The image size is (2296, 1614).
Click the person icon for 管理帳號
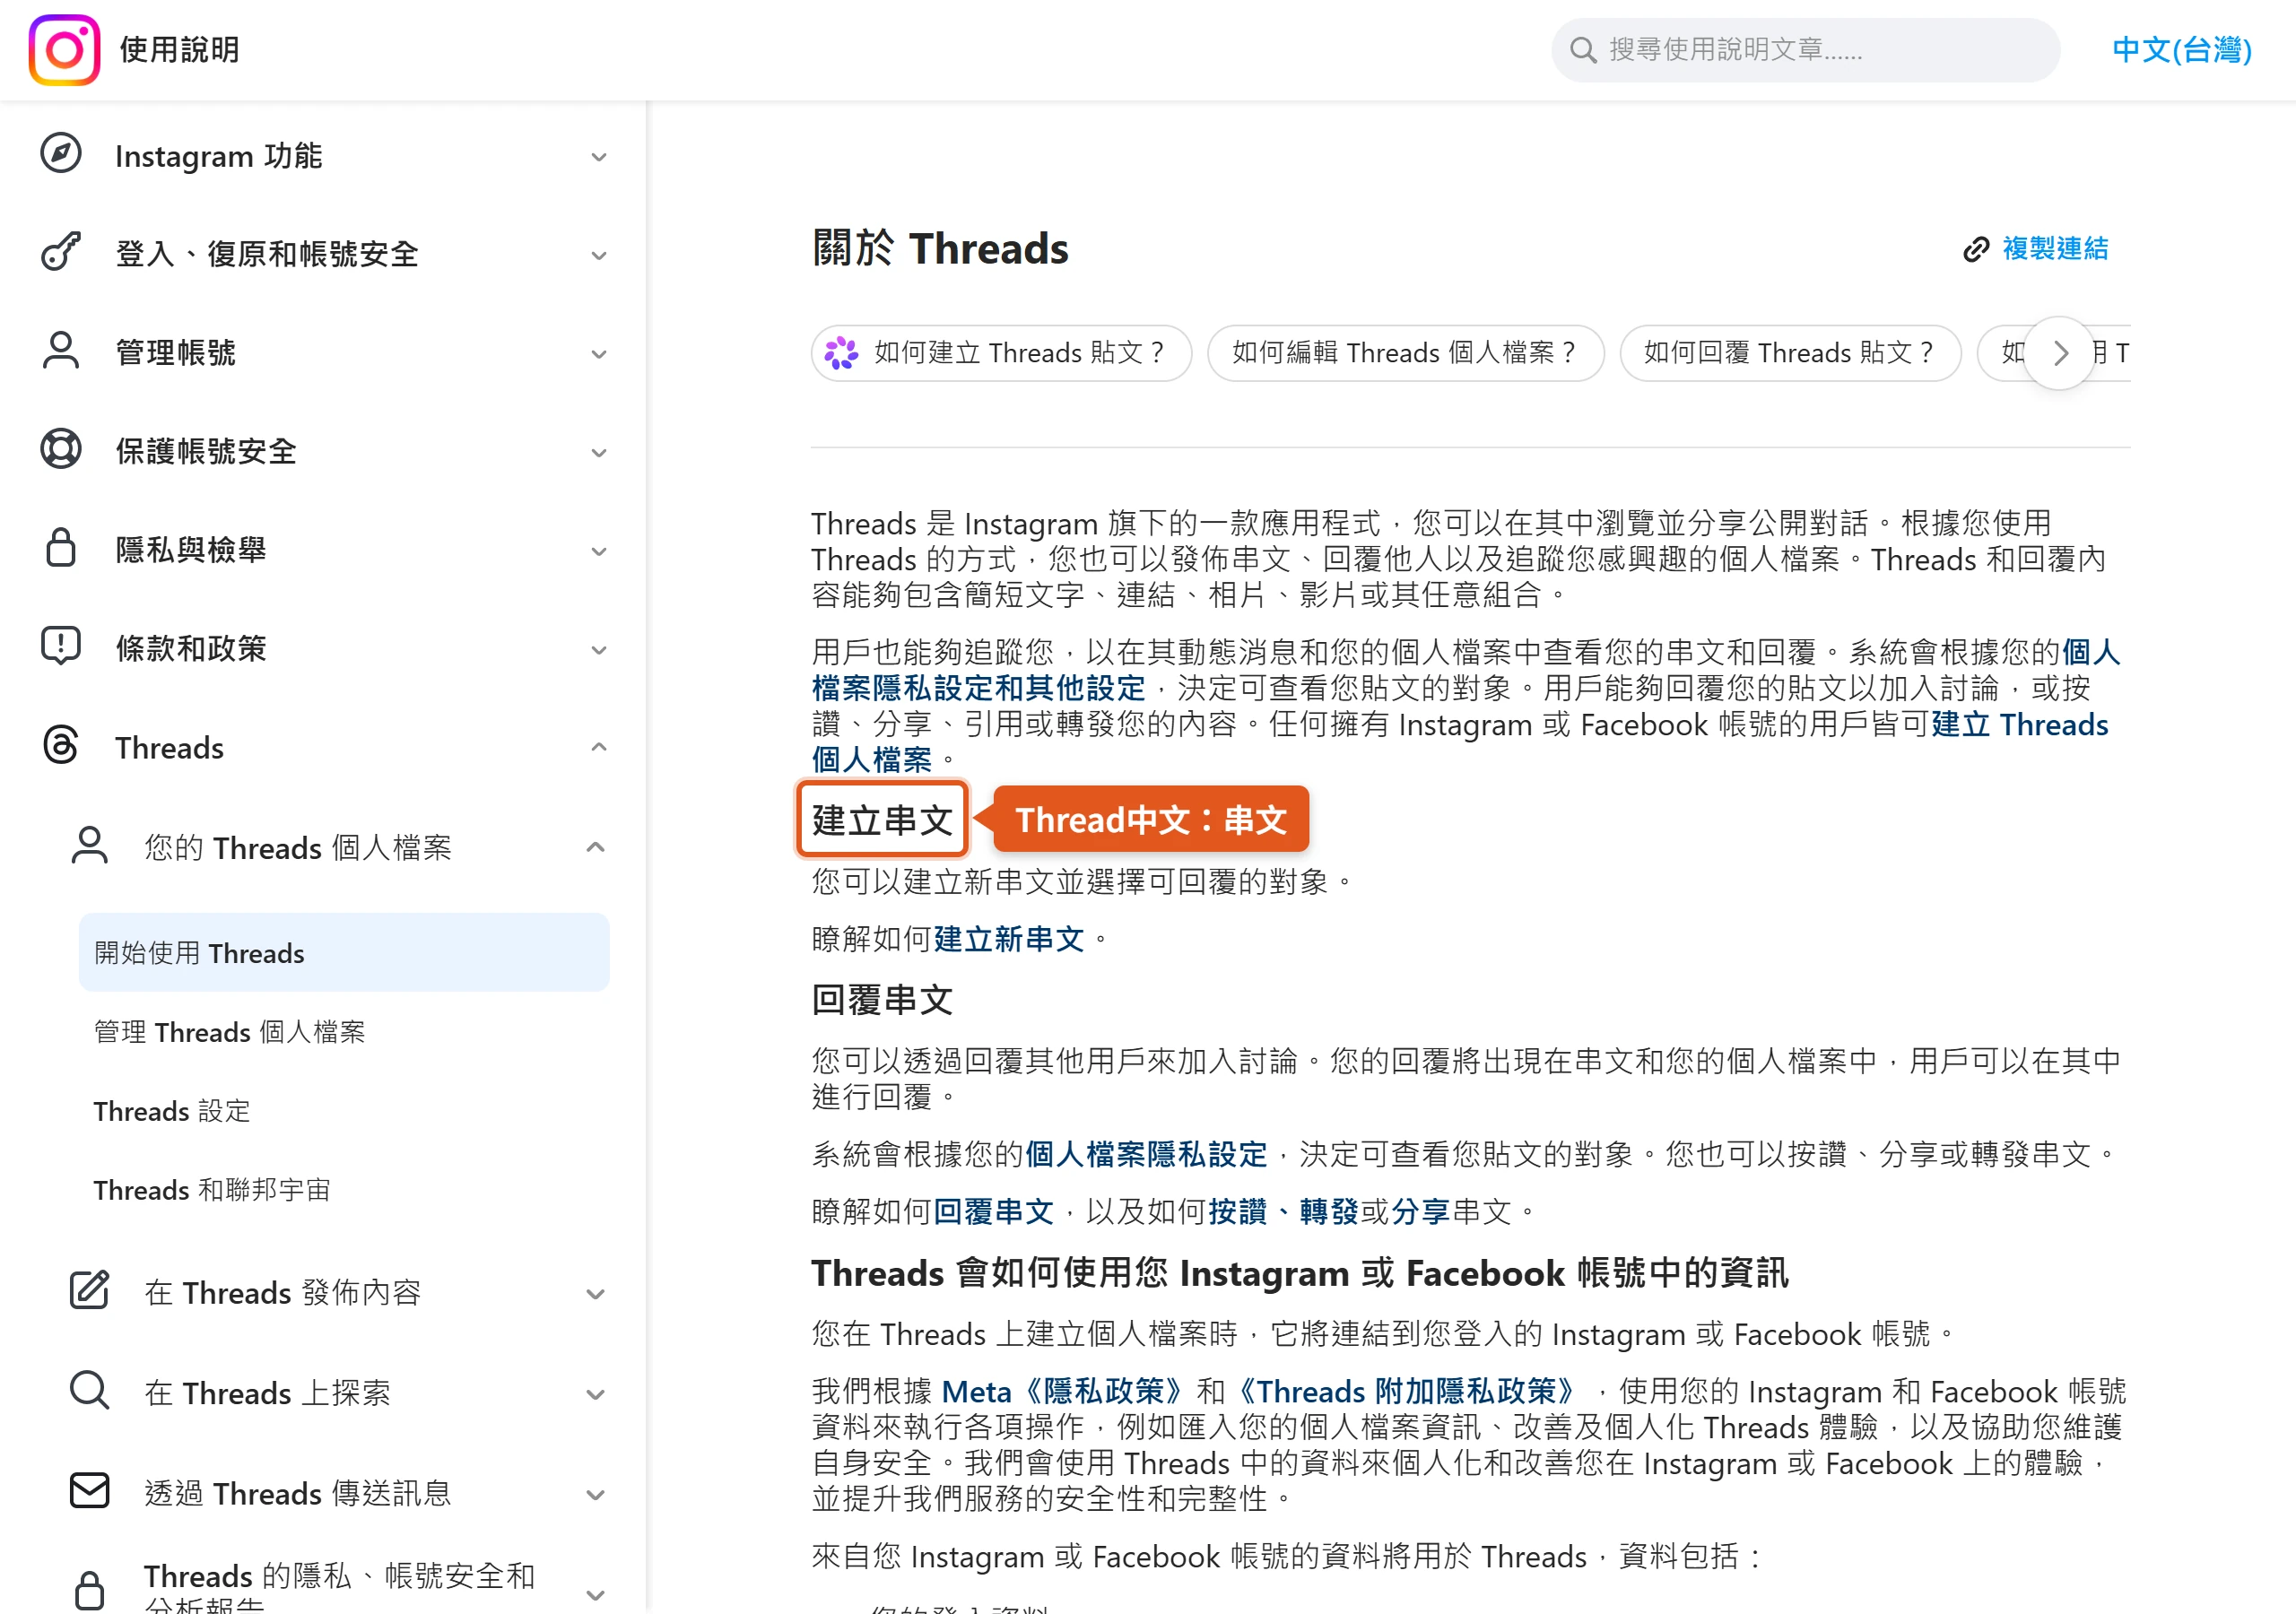[61, 351]
